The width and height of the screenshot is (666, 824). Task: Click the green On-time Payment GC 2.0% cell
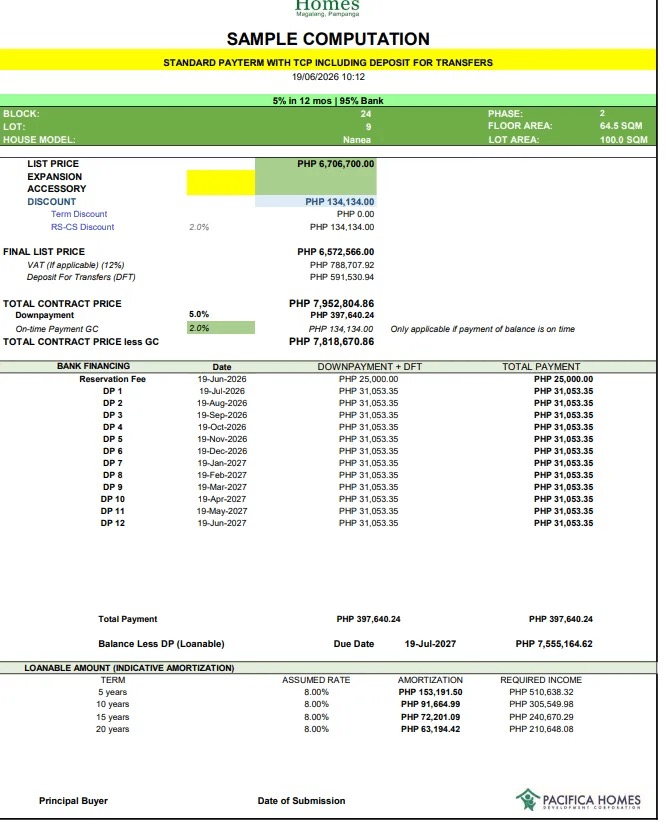pyautogui.click(x=221, y=328)
